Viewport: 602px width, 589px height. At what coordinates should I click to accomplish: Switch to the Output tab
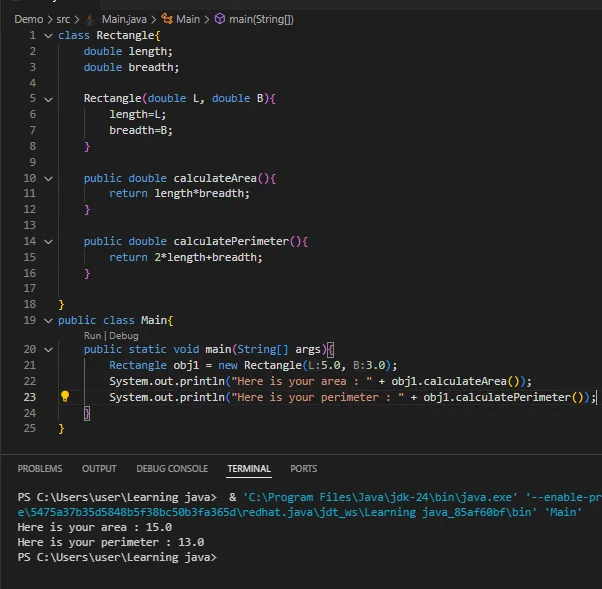point(99,468)
